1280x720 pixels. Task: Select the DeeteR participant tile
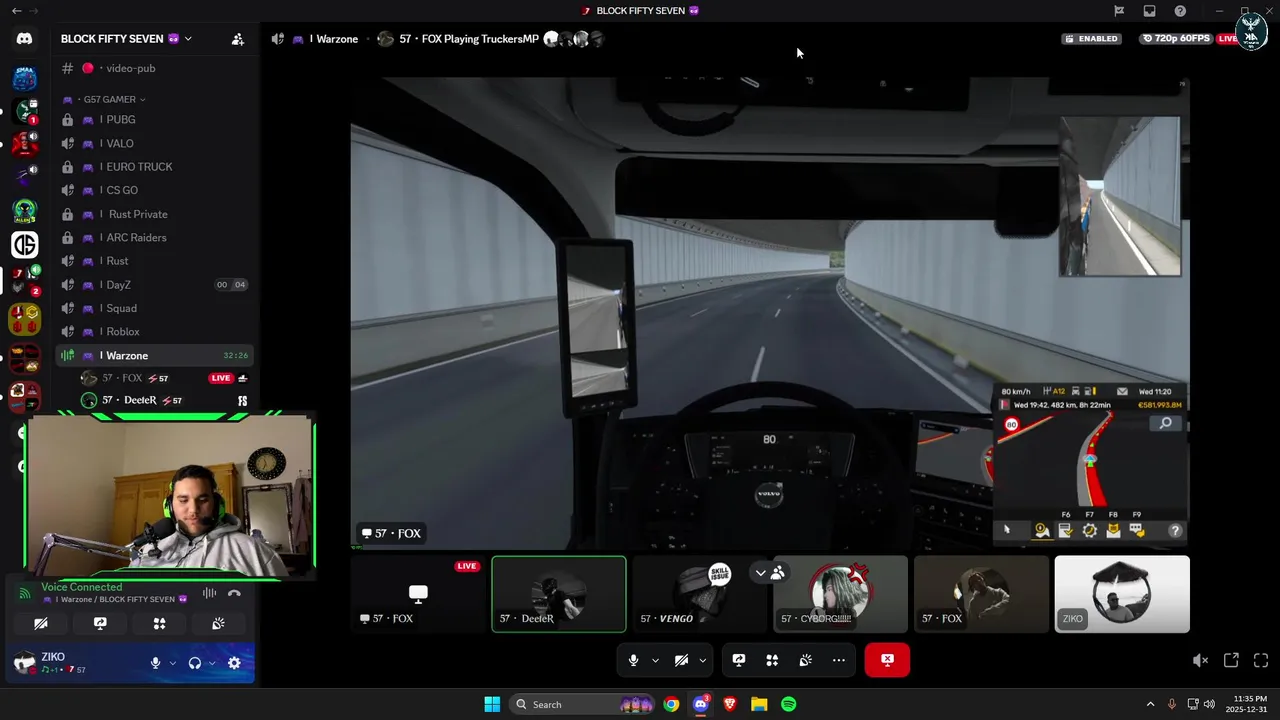[559, 594]
